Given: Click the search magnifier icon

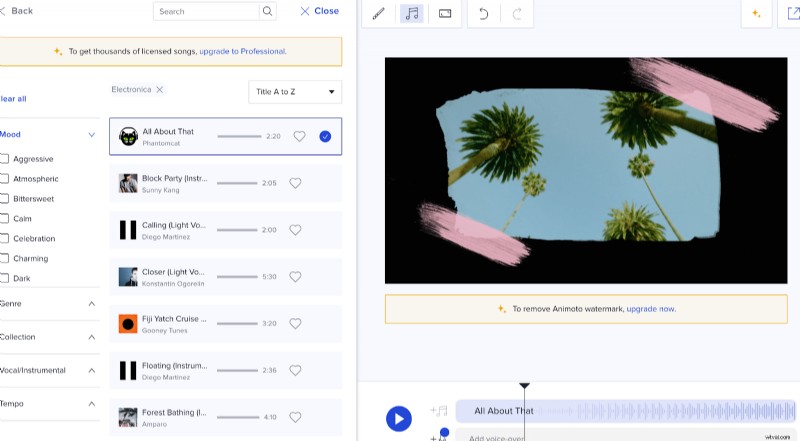Looking at the screenshot, I should pyautogui.click(x=267, y=11).
